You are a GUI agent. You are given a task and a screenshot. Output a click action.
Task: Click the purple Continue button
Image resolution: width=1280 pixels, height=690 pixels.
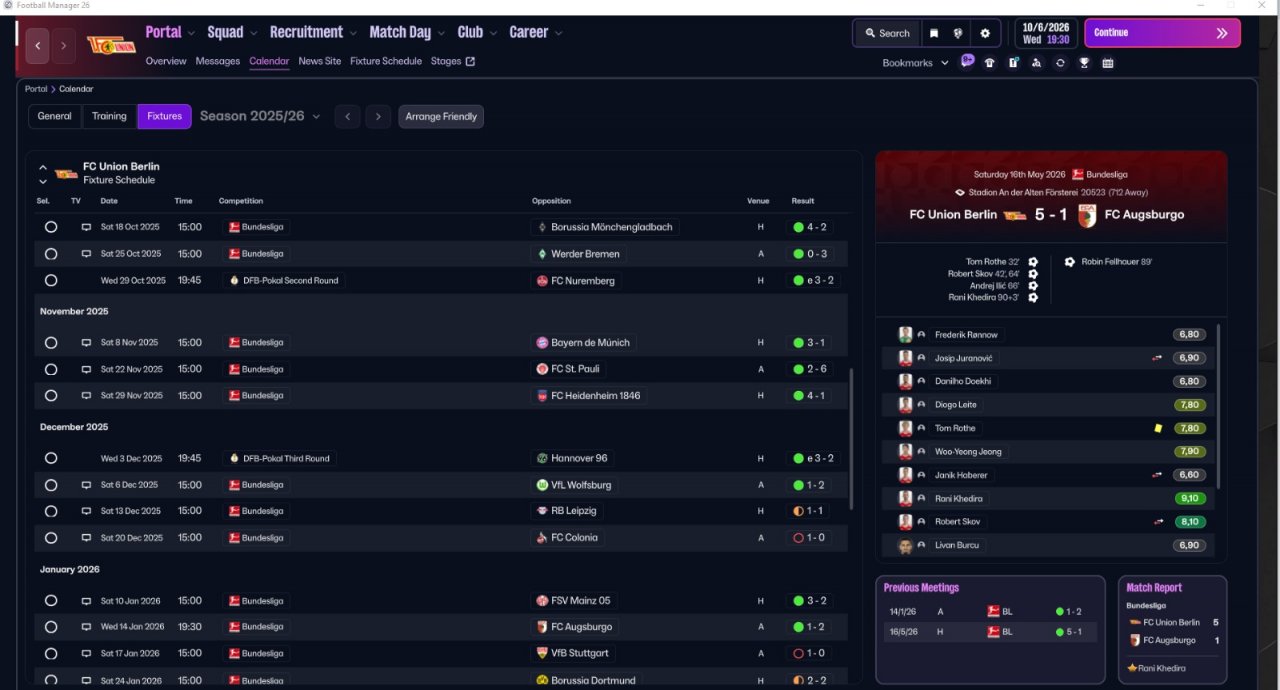click(1162, 33)
